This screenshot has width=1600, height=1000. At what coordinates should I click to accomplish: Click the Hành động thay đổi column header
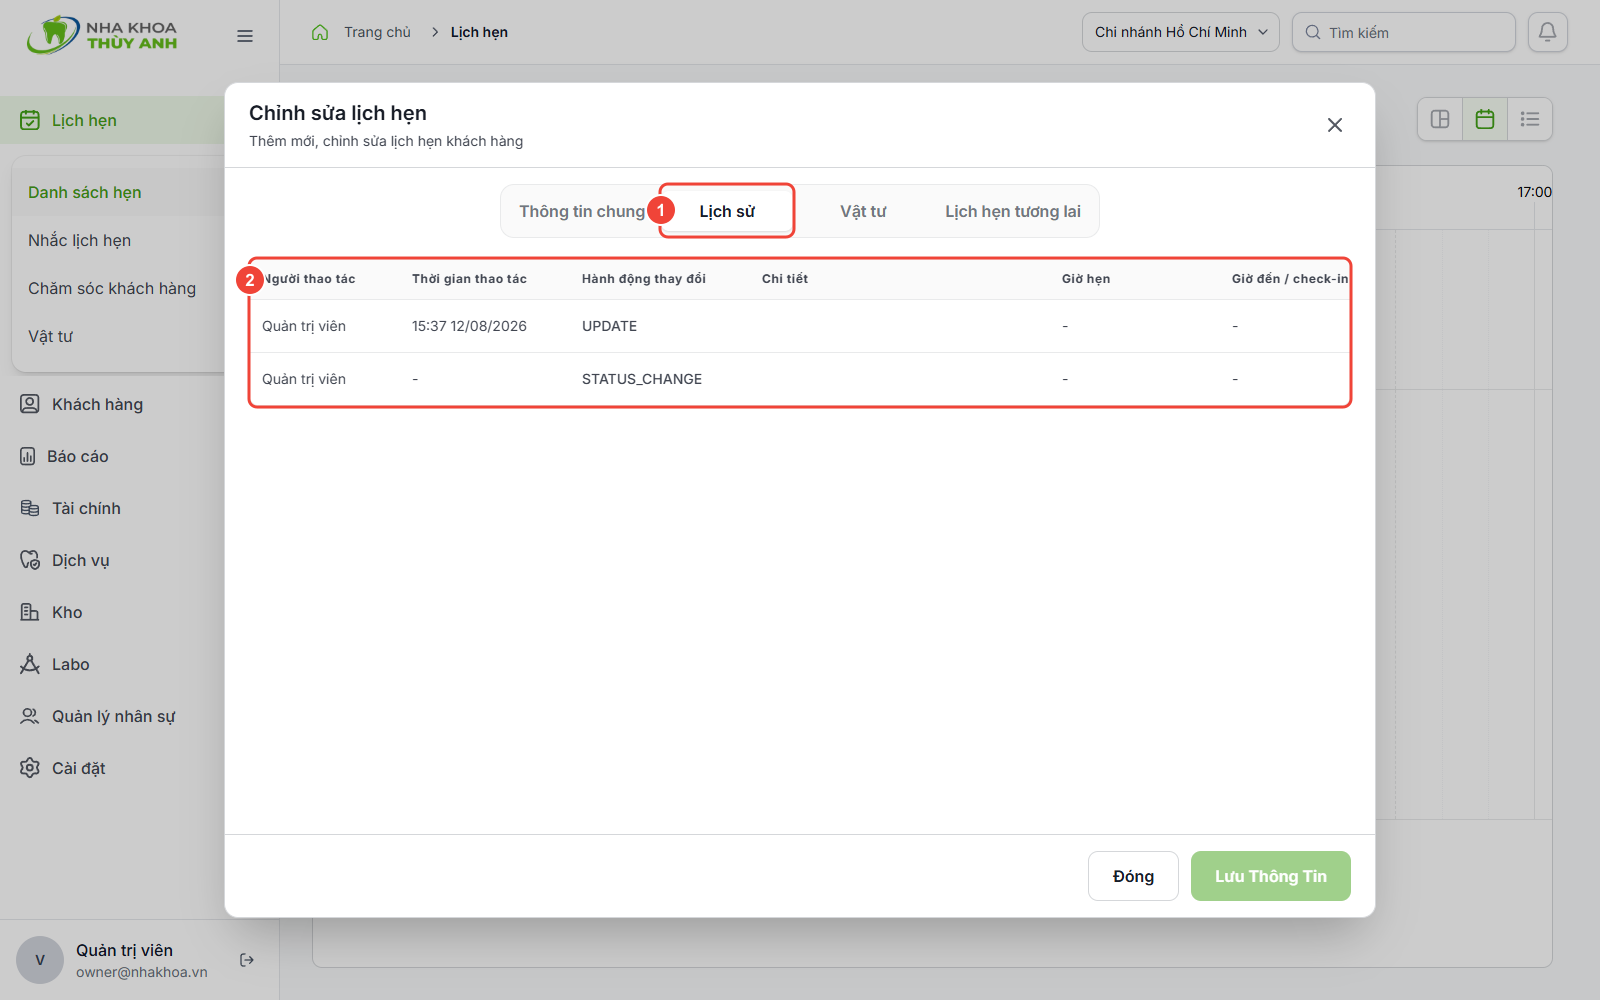point(644,279)
